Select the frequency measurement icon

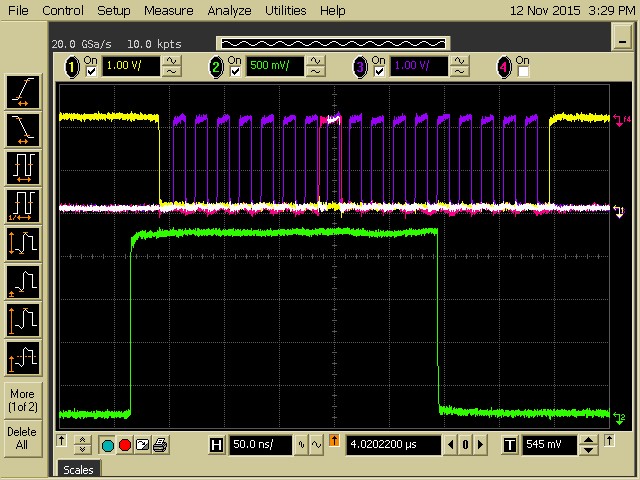pos(23,204)
